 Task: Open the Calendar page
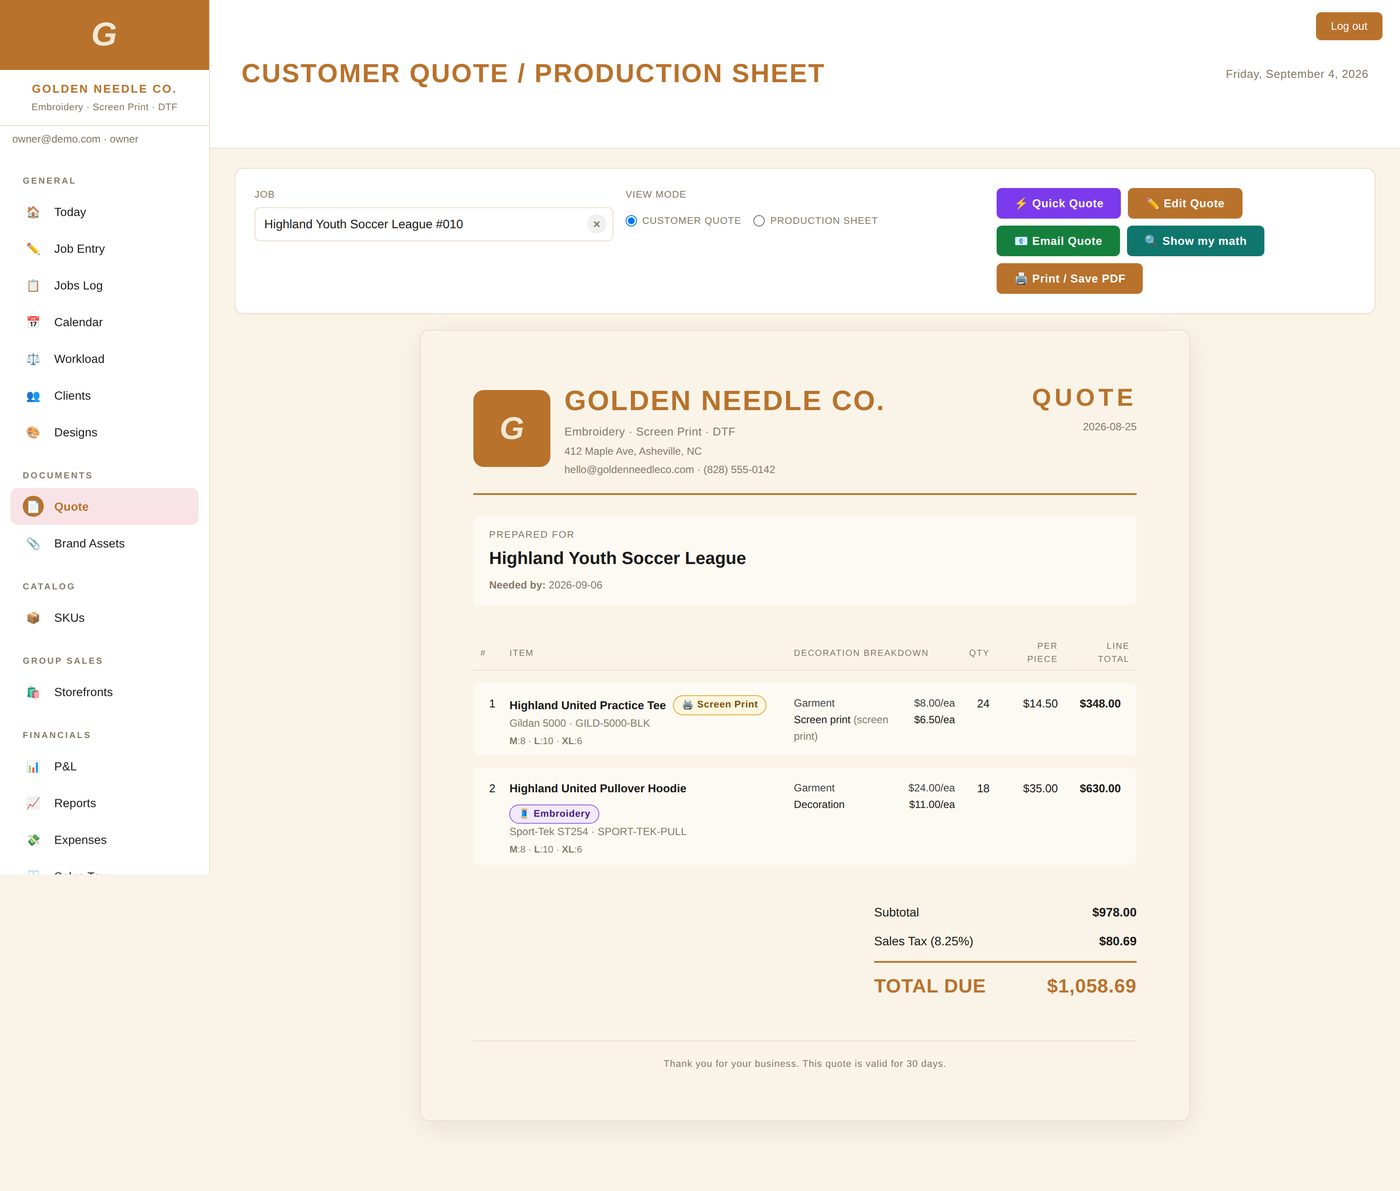tap(104, 322)
